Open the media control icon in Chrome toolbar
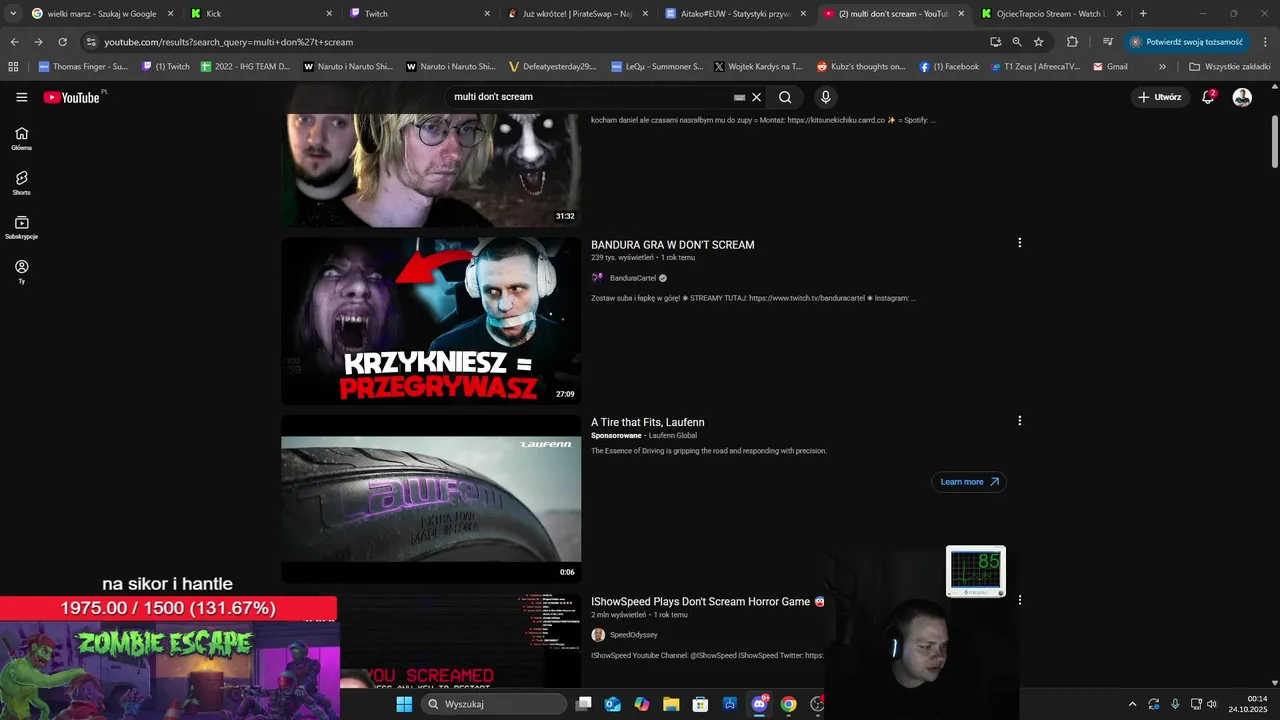 coord(1108,42)
